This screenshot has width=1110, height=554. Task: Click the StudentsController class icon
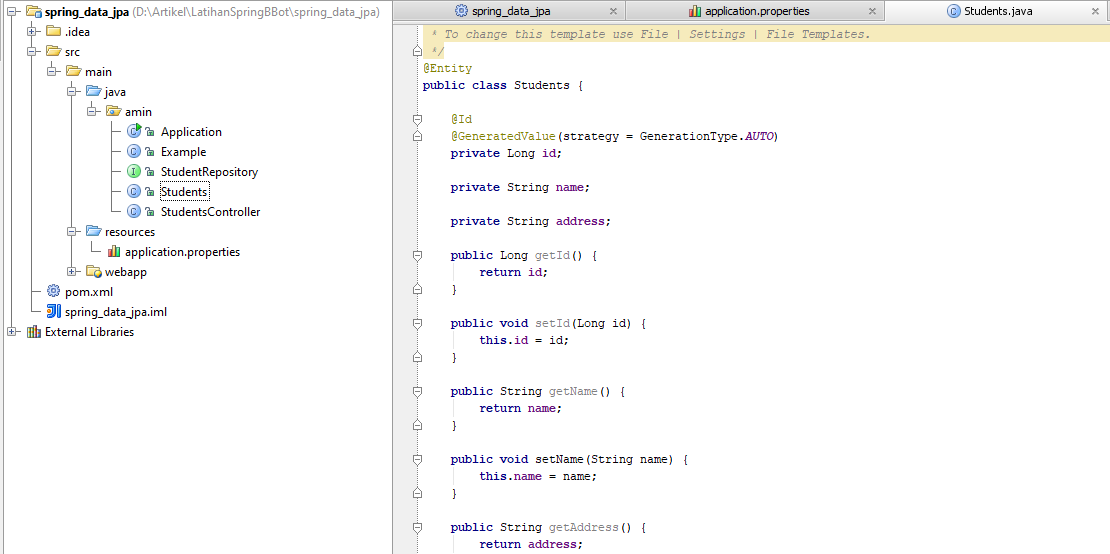tap(134, 212)
